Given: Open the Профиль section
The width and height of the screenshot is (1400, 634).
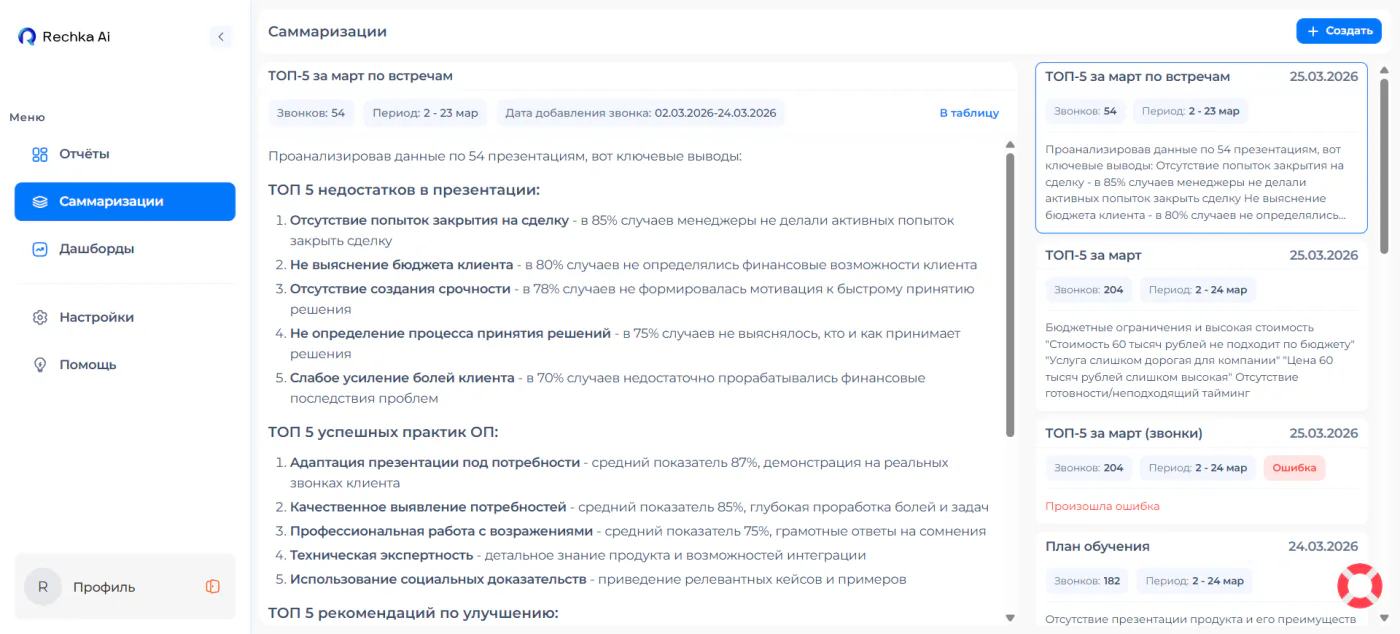Looking at the screenshot, I should (x=125, y=587).
